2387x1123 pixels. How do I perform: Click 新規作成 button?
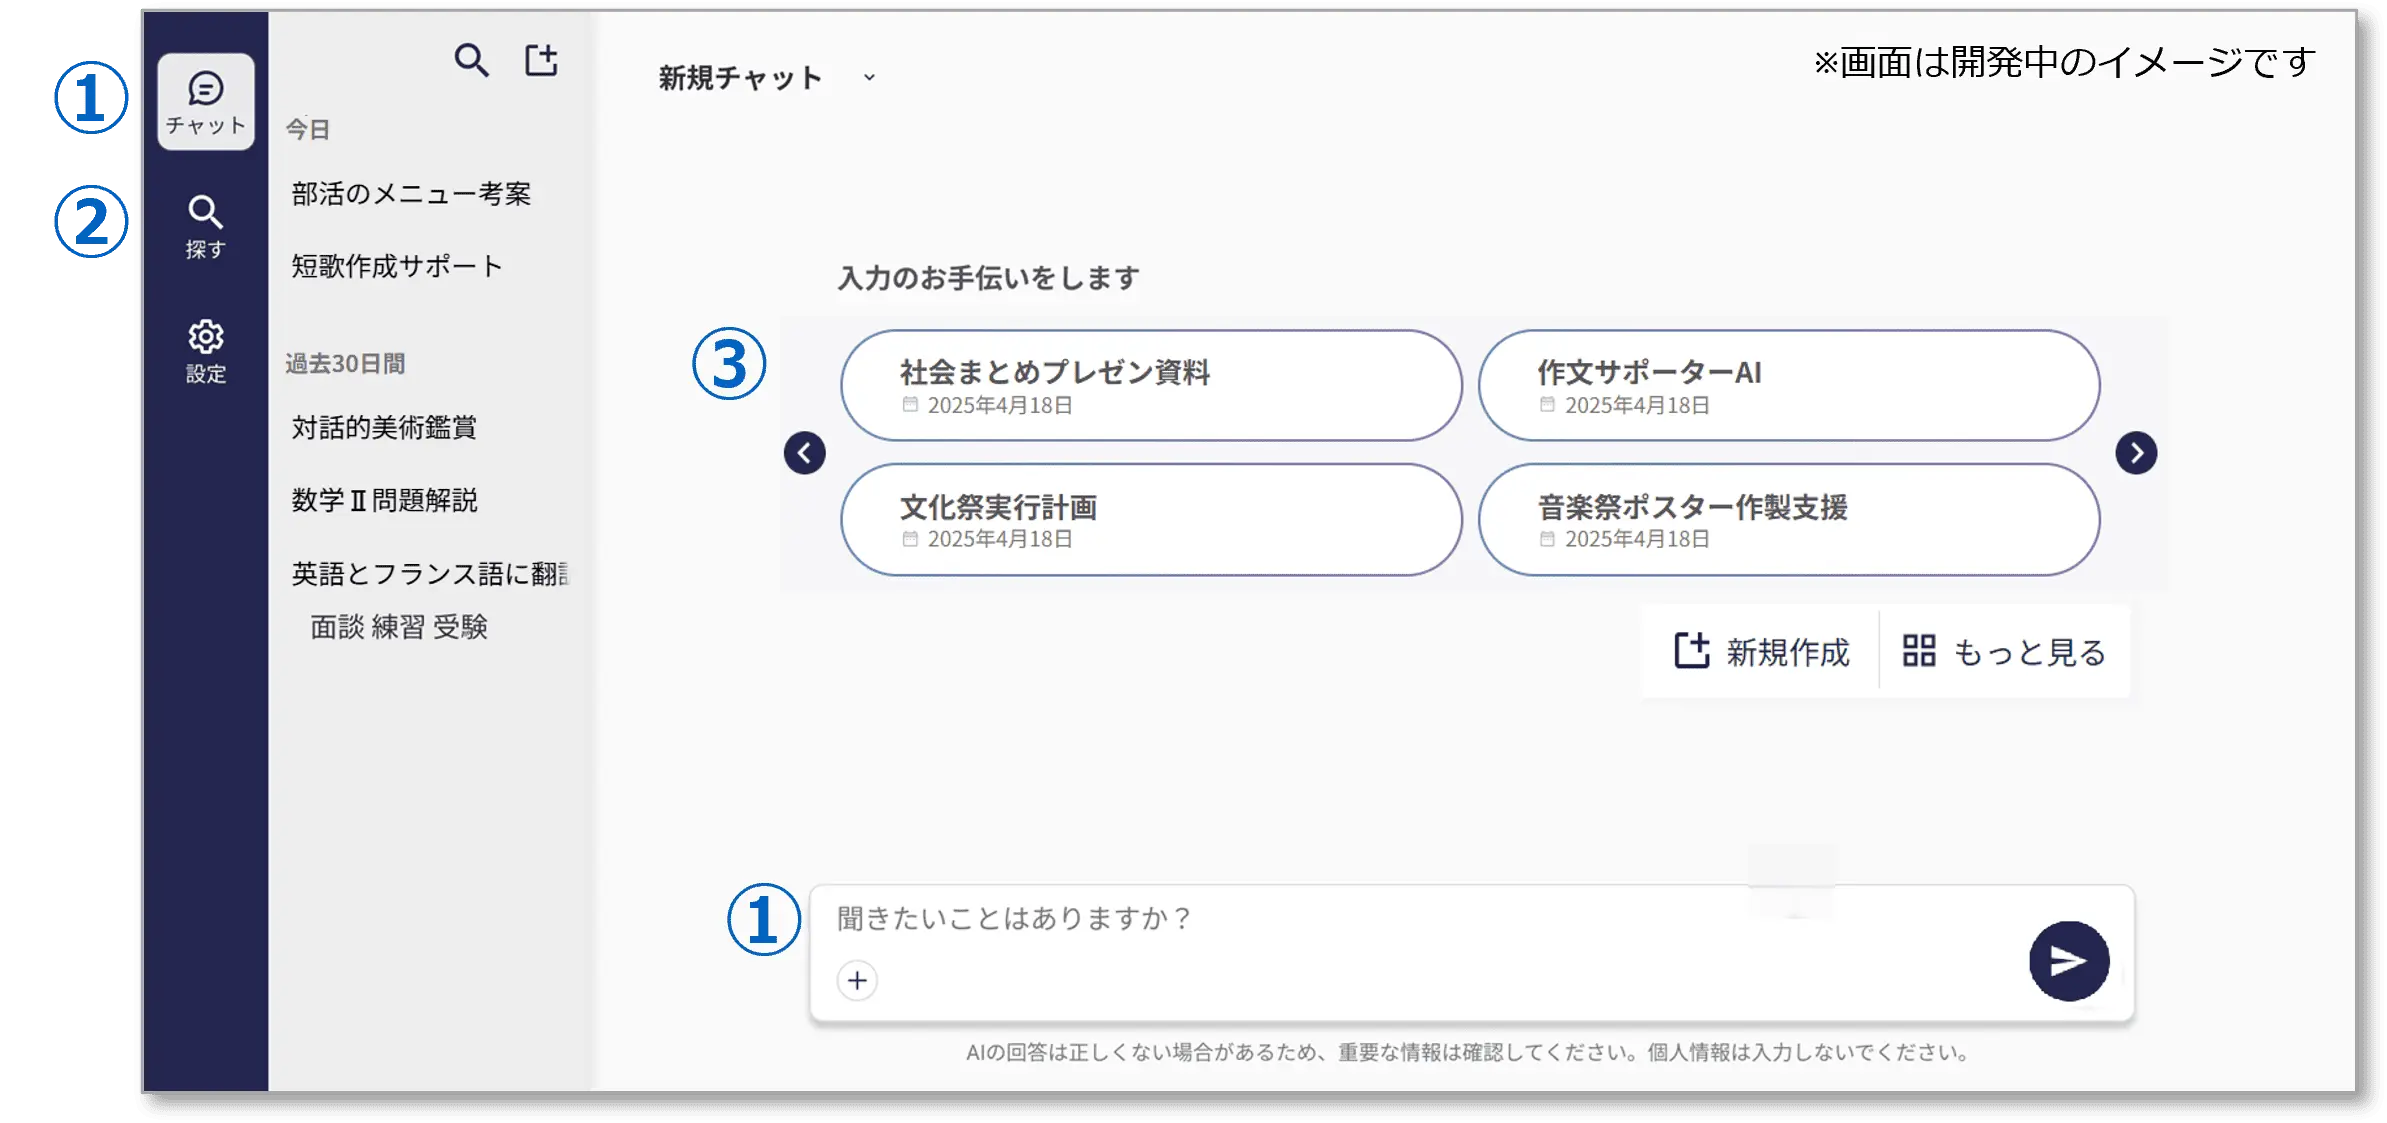point(1762,651)
